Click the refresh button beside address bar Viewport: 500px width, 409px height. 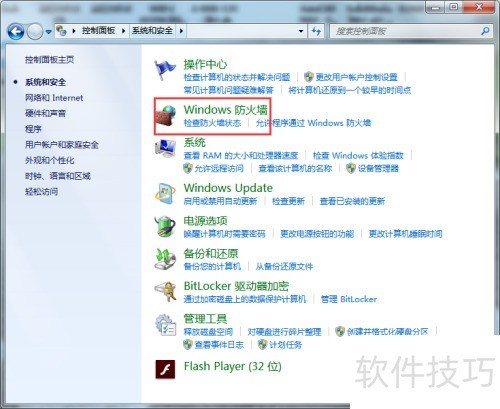coord(316,31)
